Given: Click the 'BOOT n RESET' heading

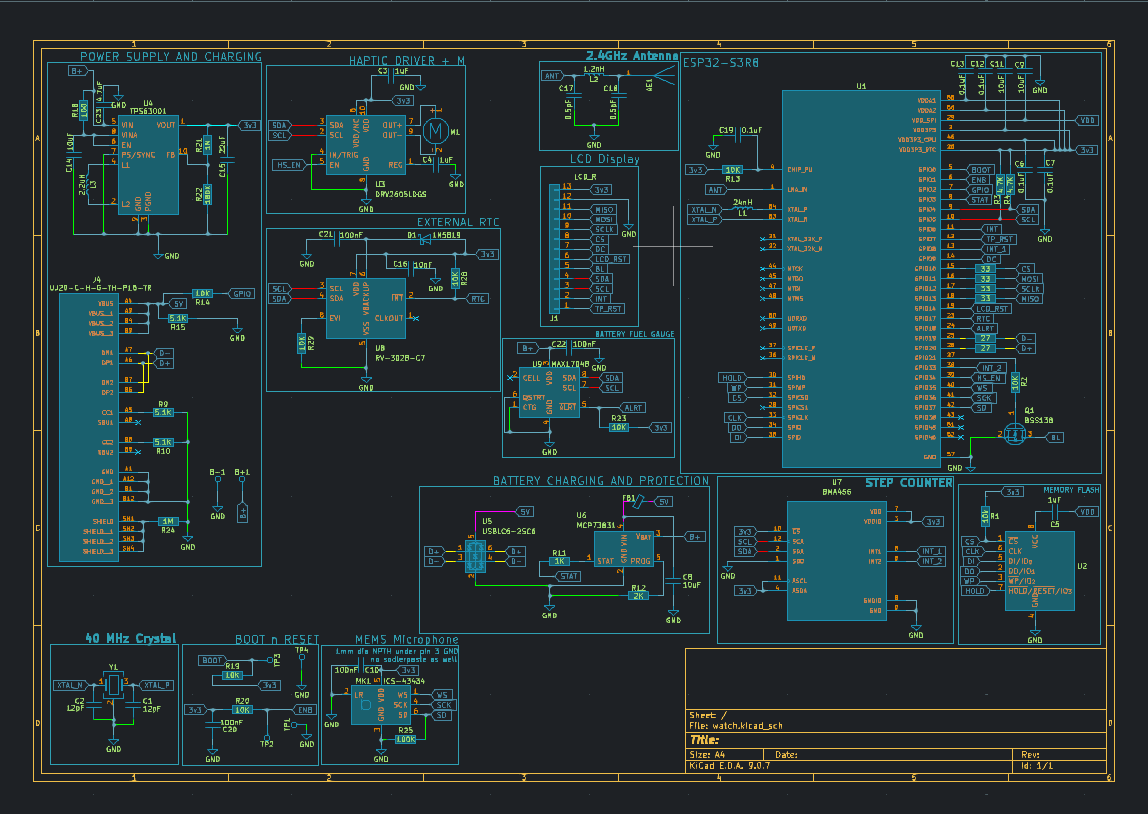Looking at the screenshot, I should [277, 640].
